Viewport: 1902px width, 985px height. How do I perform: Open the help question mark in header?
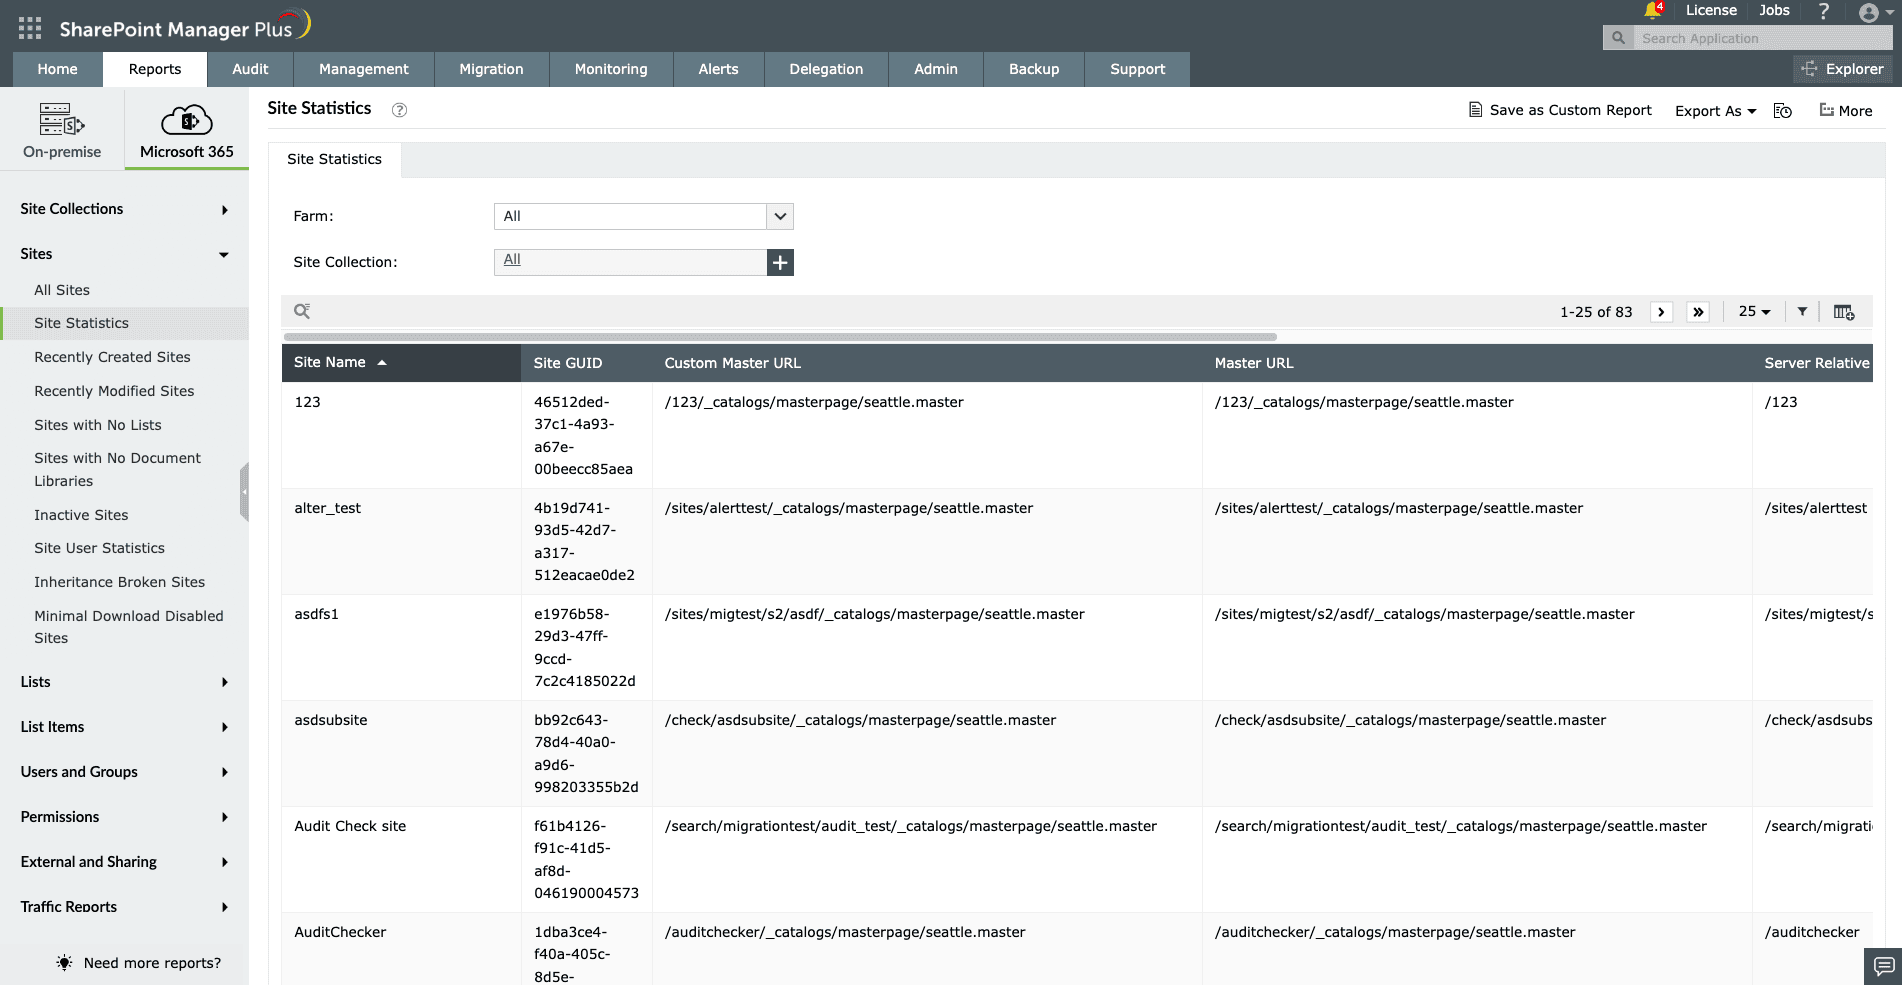tap(1823, 11)
